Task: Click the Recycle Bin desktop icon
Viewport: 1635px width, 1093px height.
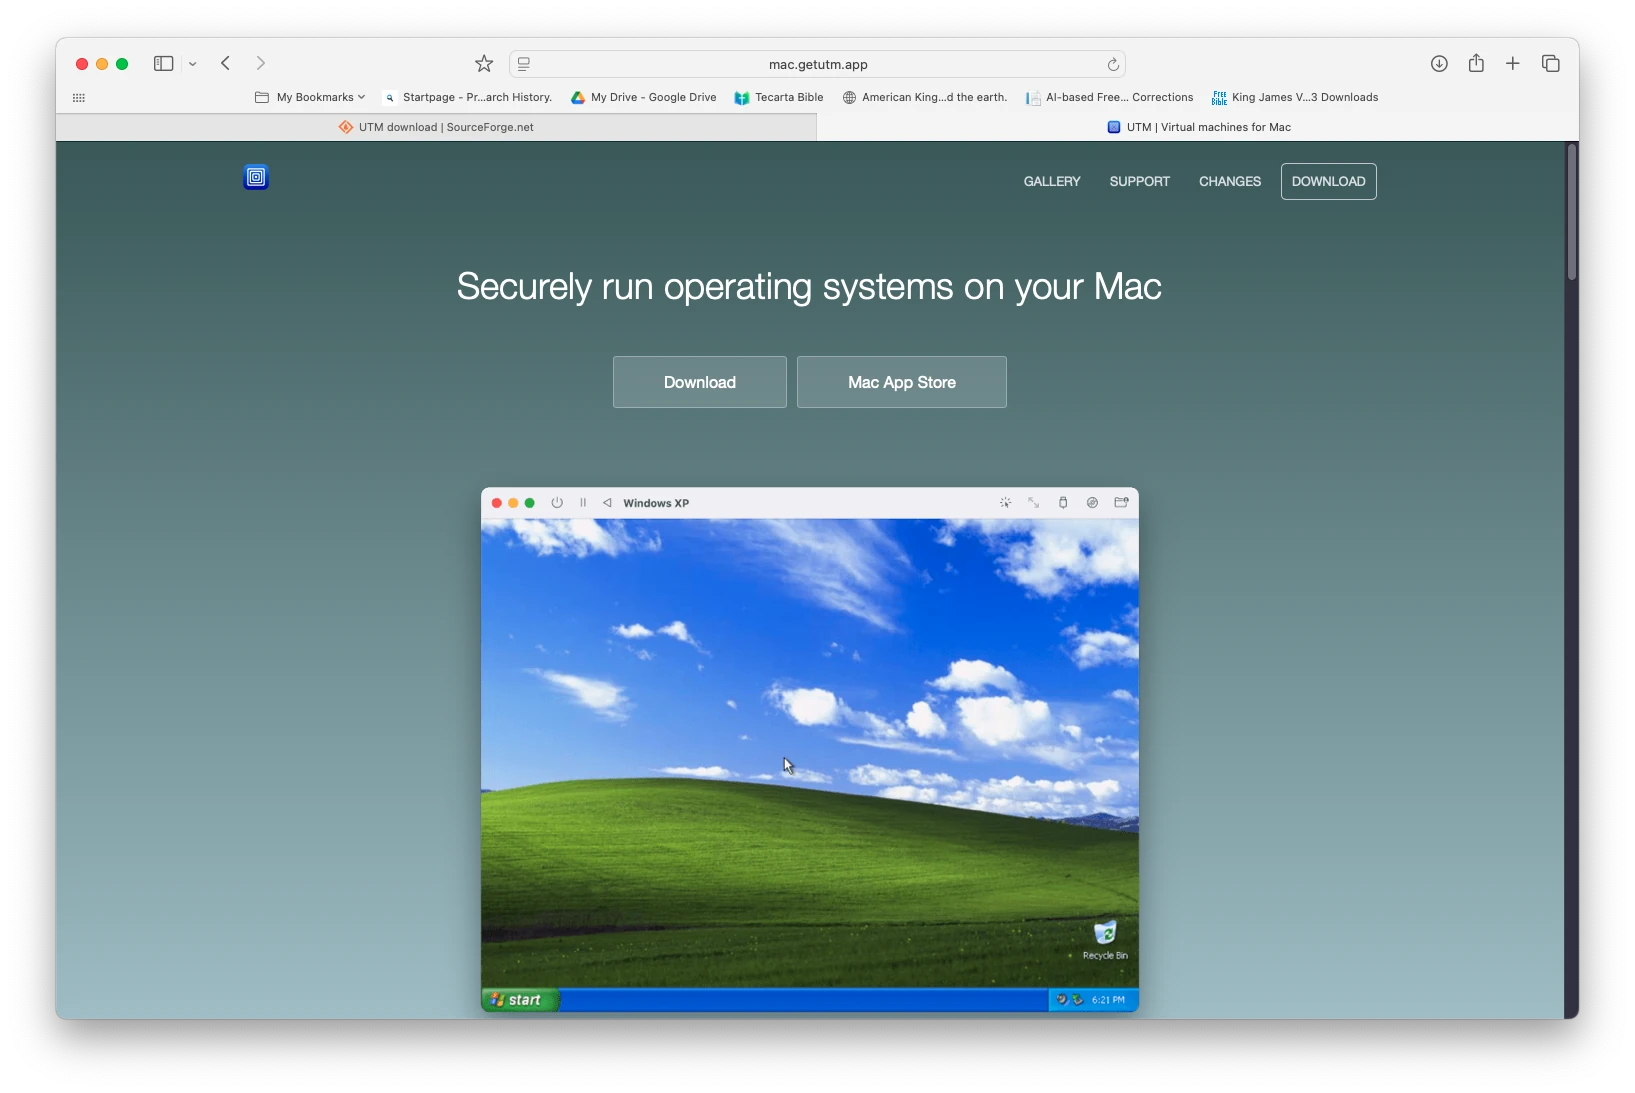Action: (1105, 941)
